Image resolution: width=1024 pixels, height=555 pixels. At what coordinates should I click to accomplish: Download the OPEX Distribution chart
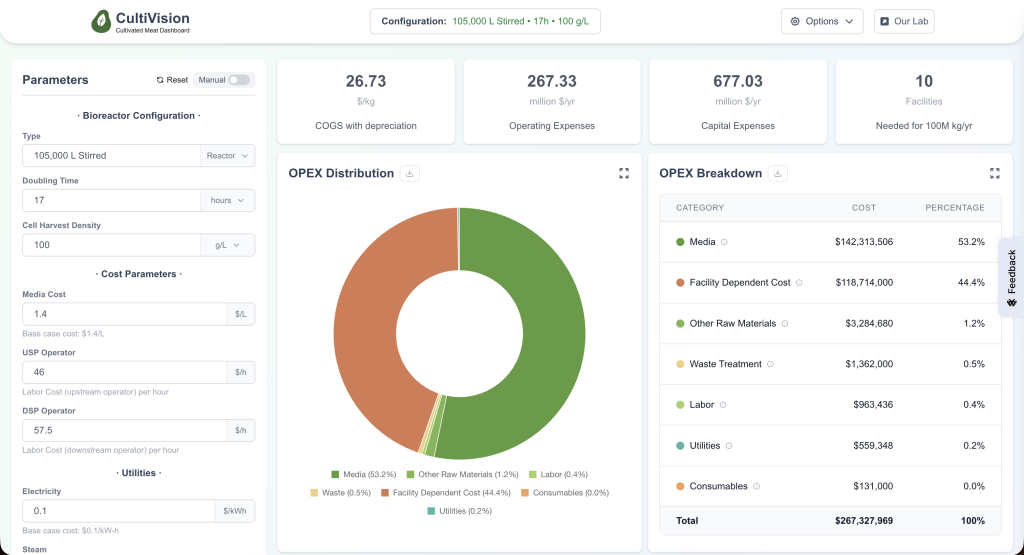[x=409, y=173]
